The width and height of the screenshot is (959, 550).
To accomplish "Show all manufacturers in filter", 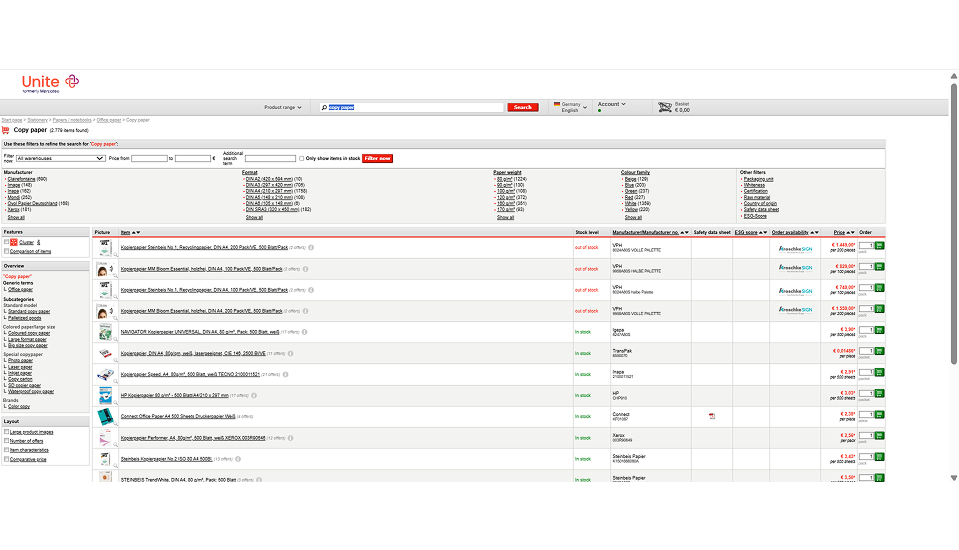I will pyautogui.click(x=16, y=217).
